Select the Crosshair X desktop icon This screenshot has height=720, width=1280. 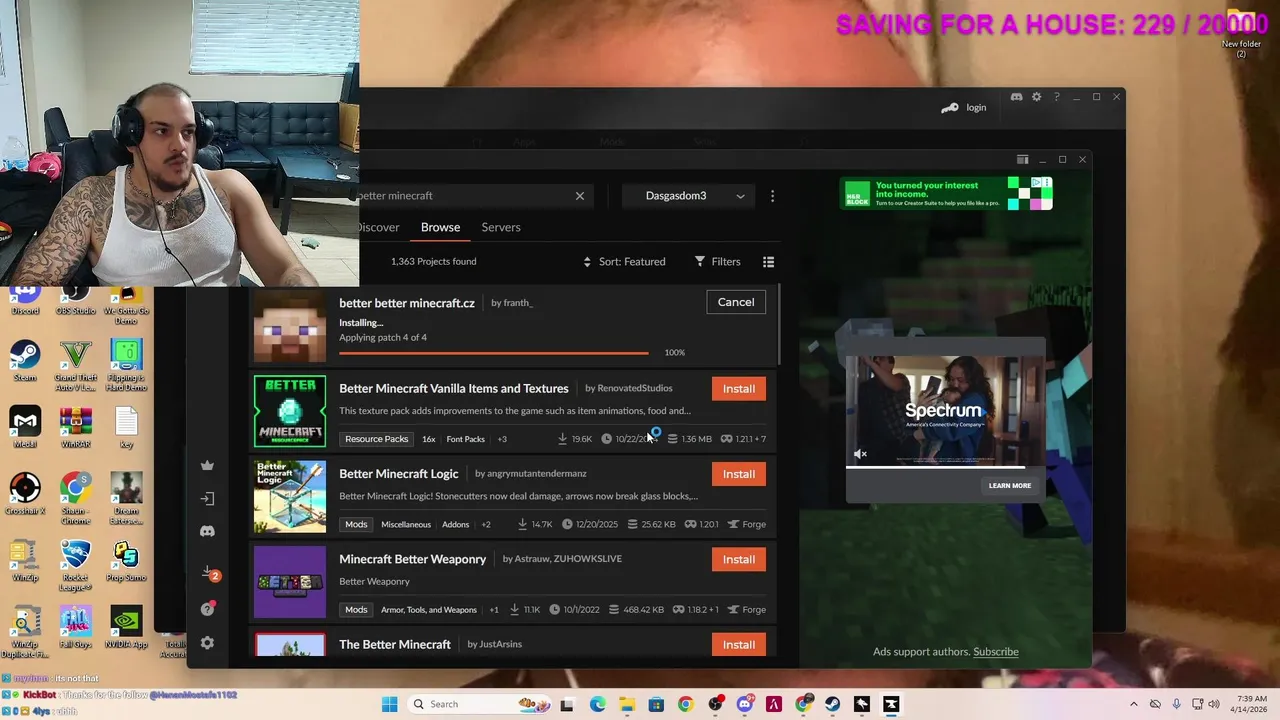(x=25, y=495)
